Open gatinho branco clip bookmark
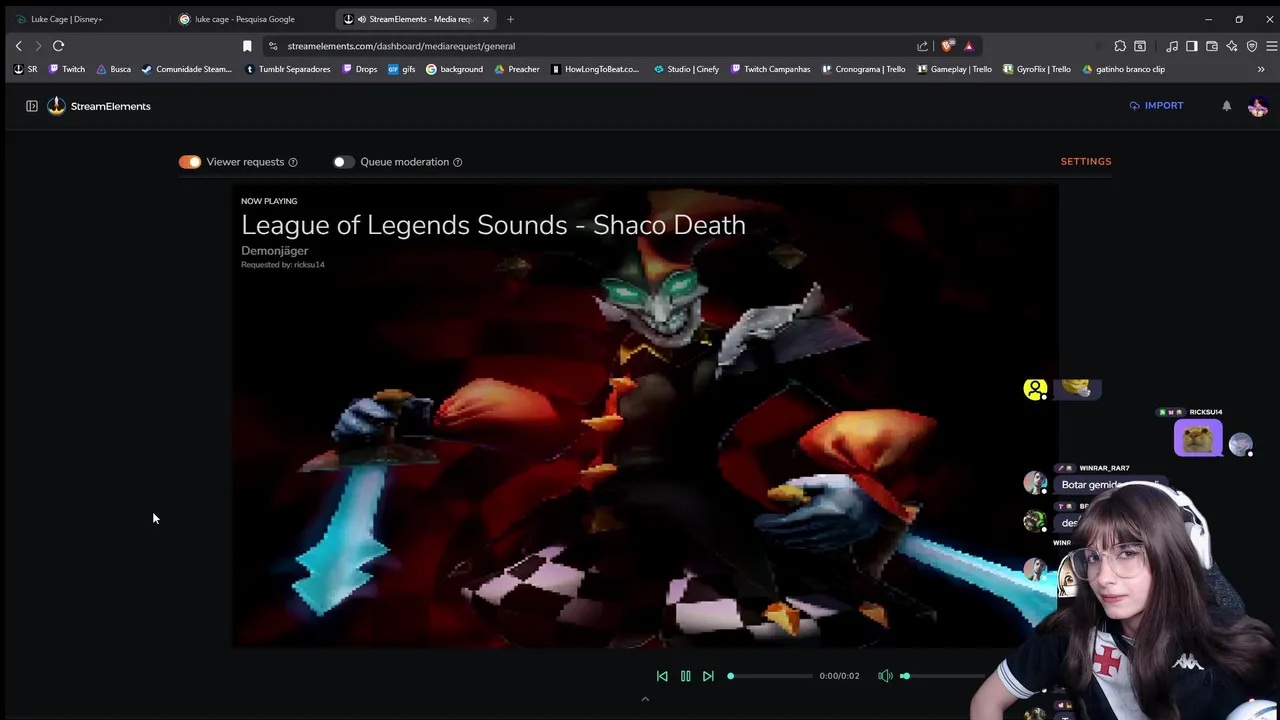The height and width of the screenshot is (720, 1280). [x=1124, y=69]
